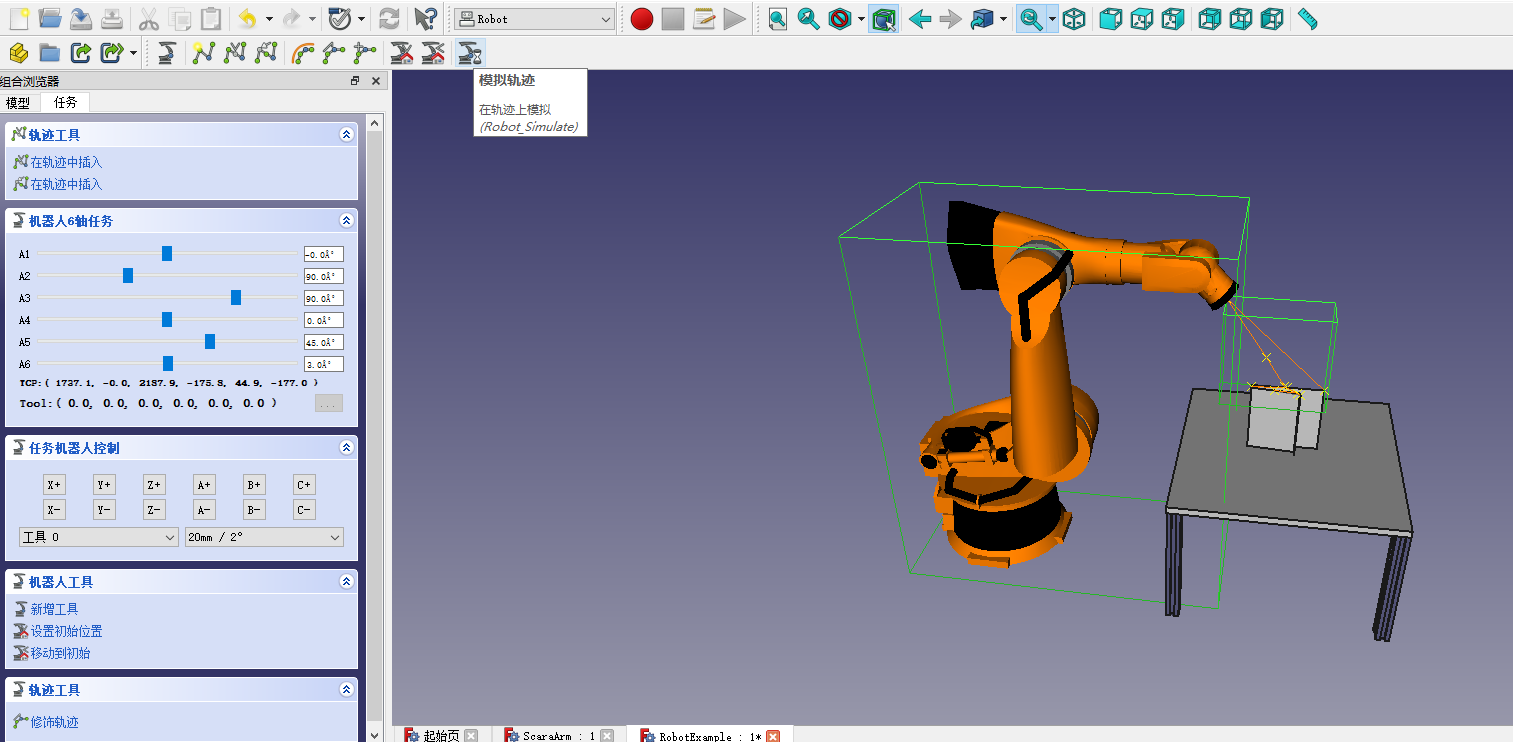Open the 起始页 document tab

tap(441, 735)
